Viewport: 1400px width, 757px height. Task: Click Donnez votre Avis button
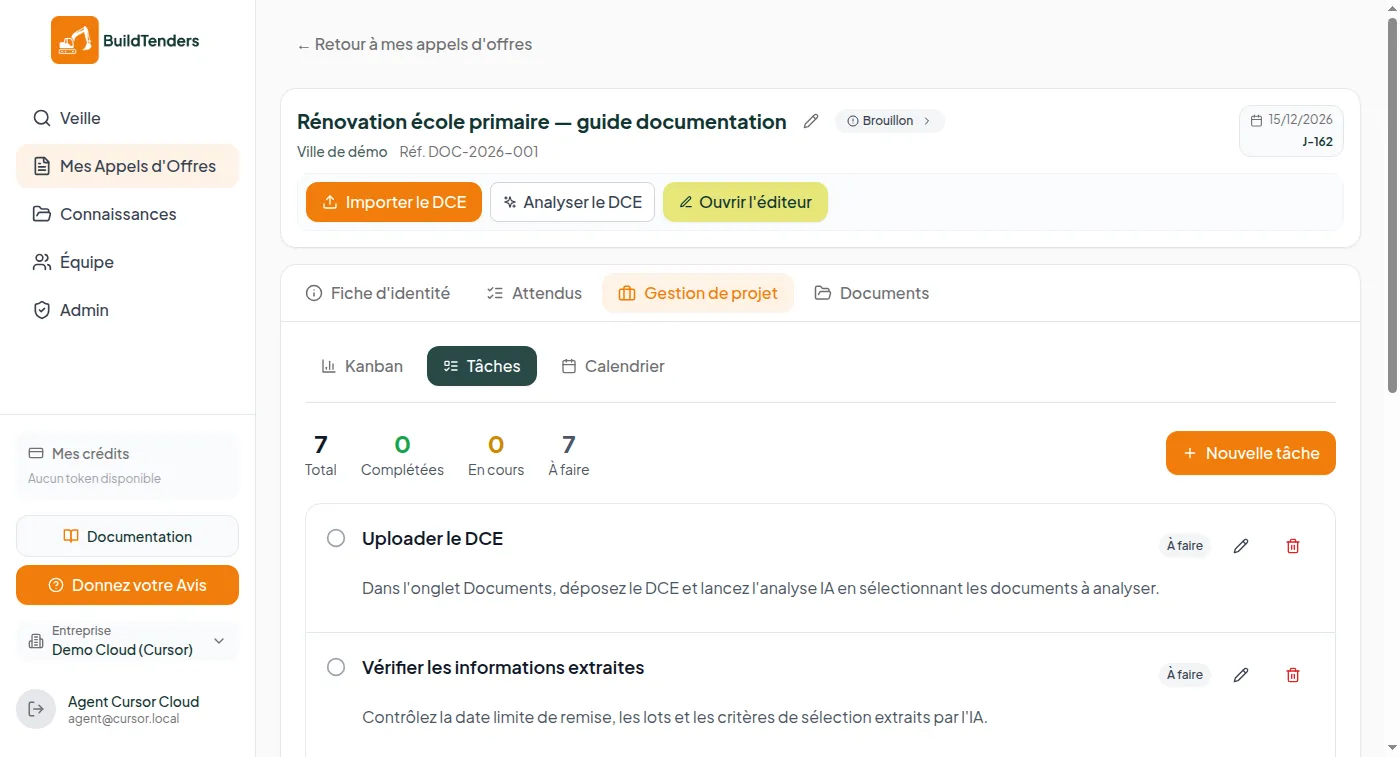(127, 585)
